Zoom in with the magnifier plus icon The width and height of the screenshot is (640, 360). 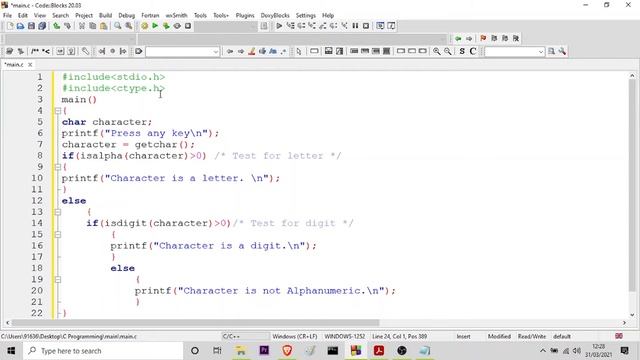tap(437, 51)
